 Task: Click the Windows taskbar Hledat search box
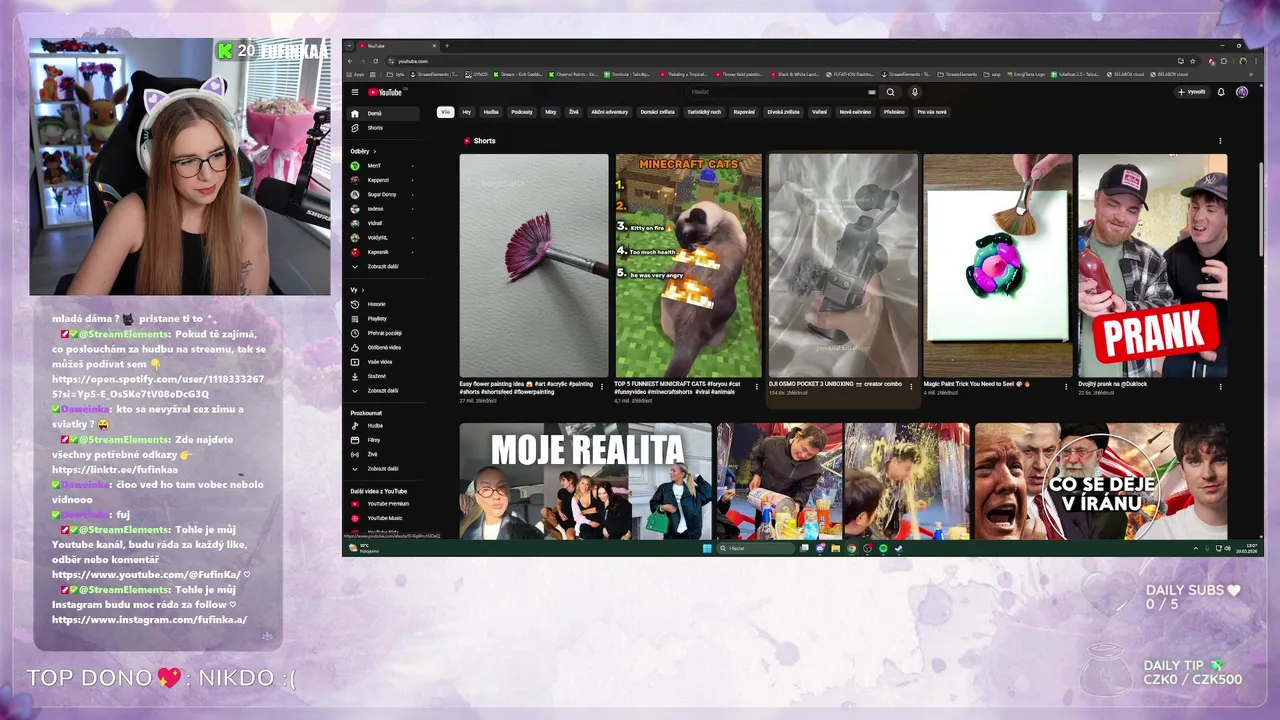[x=759, y=548]
